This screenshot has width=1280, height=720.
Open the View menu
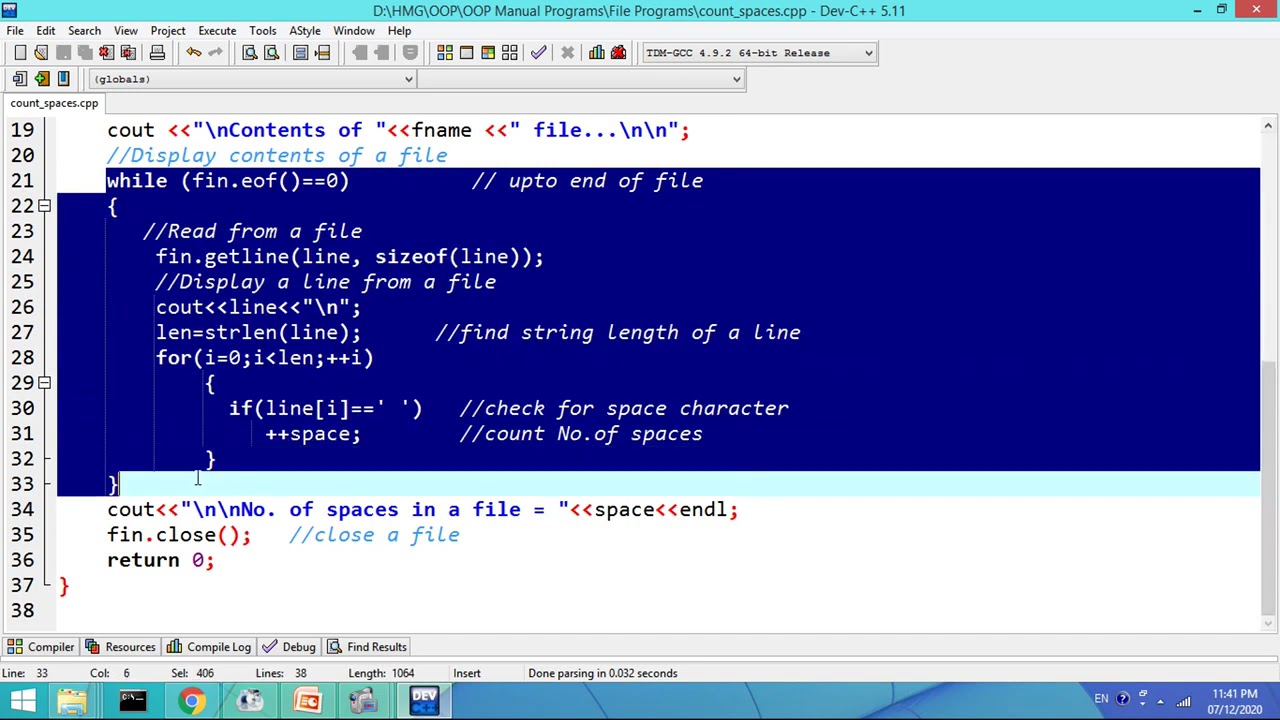[126, 30]
